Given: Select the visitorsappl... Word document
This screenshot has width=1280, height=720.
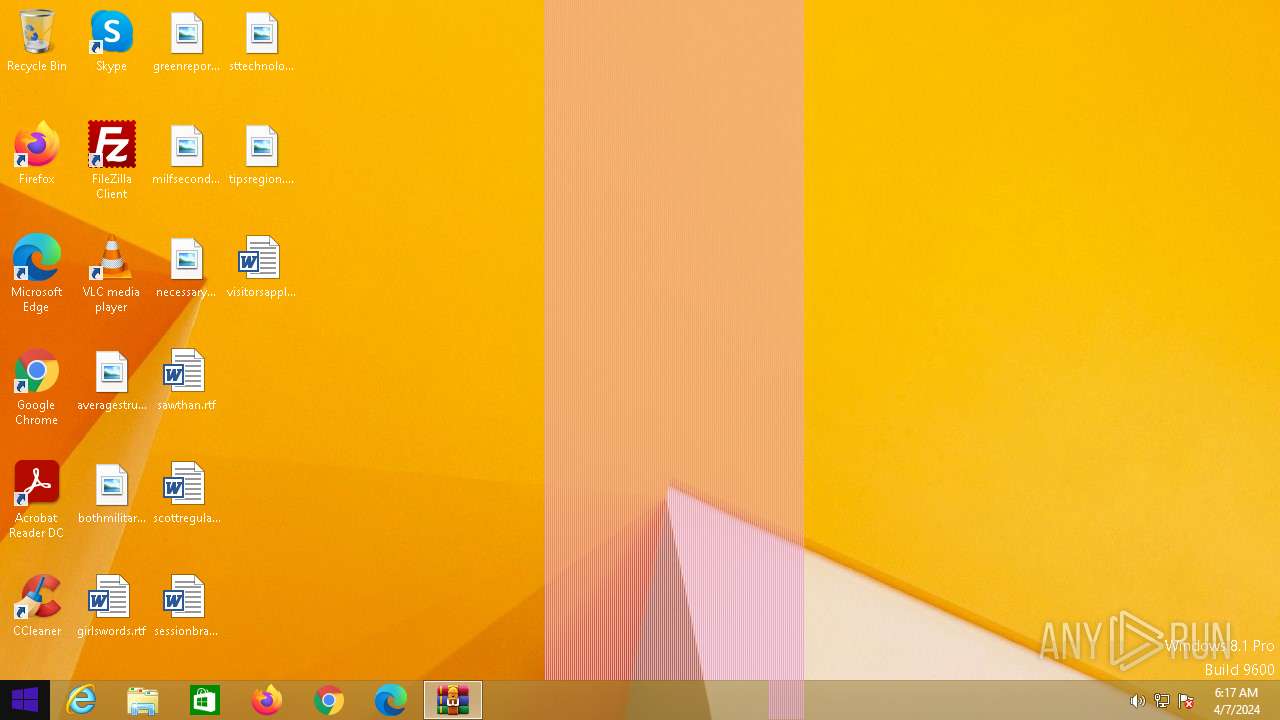Looking at the screenshot, I should click(261, 267).
